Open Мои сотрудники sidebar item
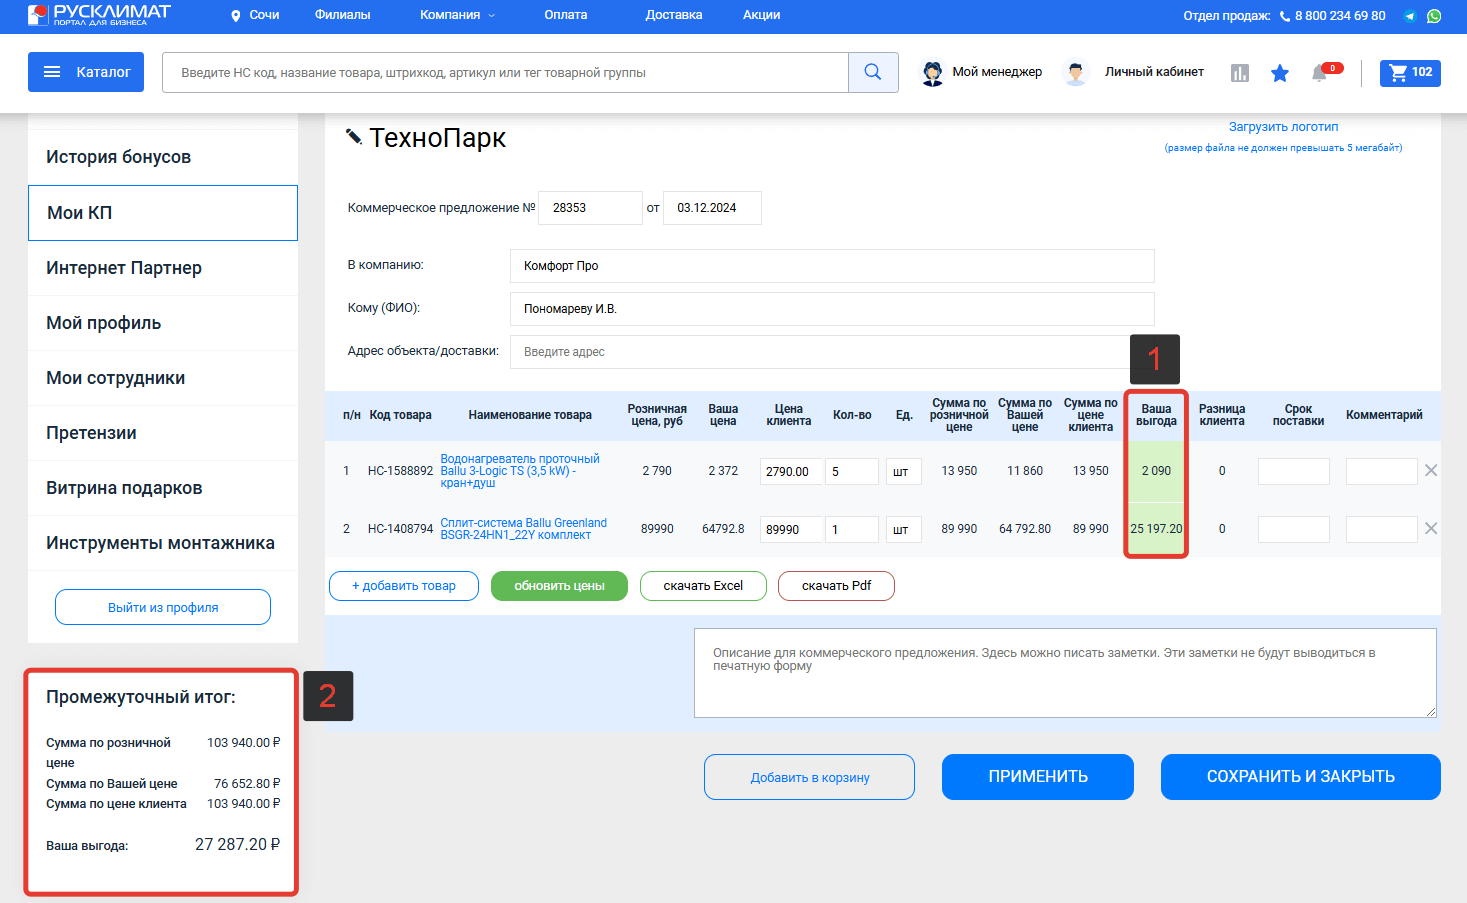 pos(163,378)
